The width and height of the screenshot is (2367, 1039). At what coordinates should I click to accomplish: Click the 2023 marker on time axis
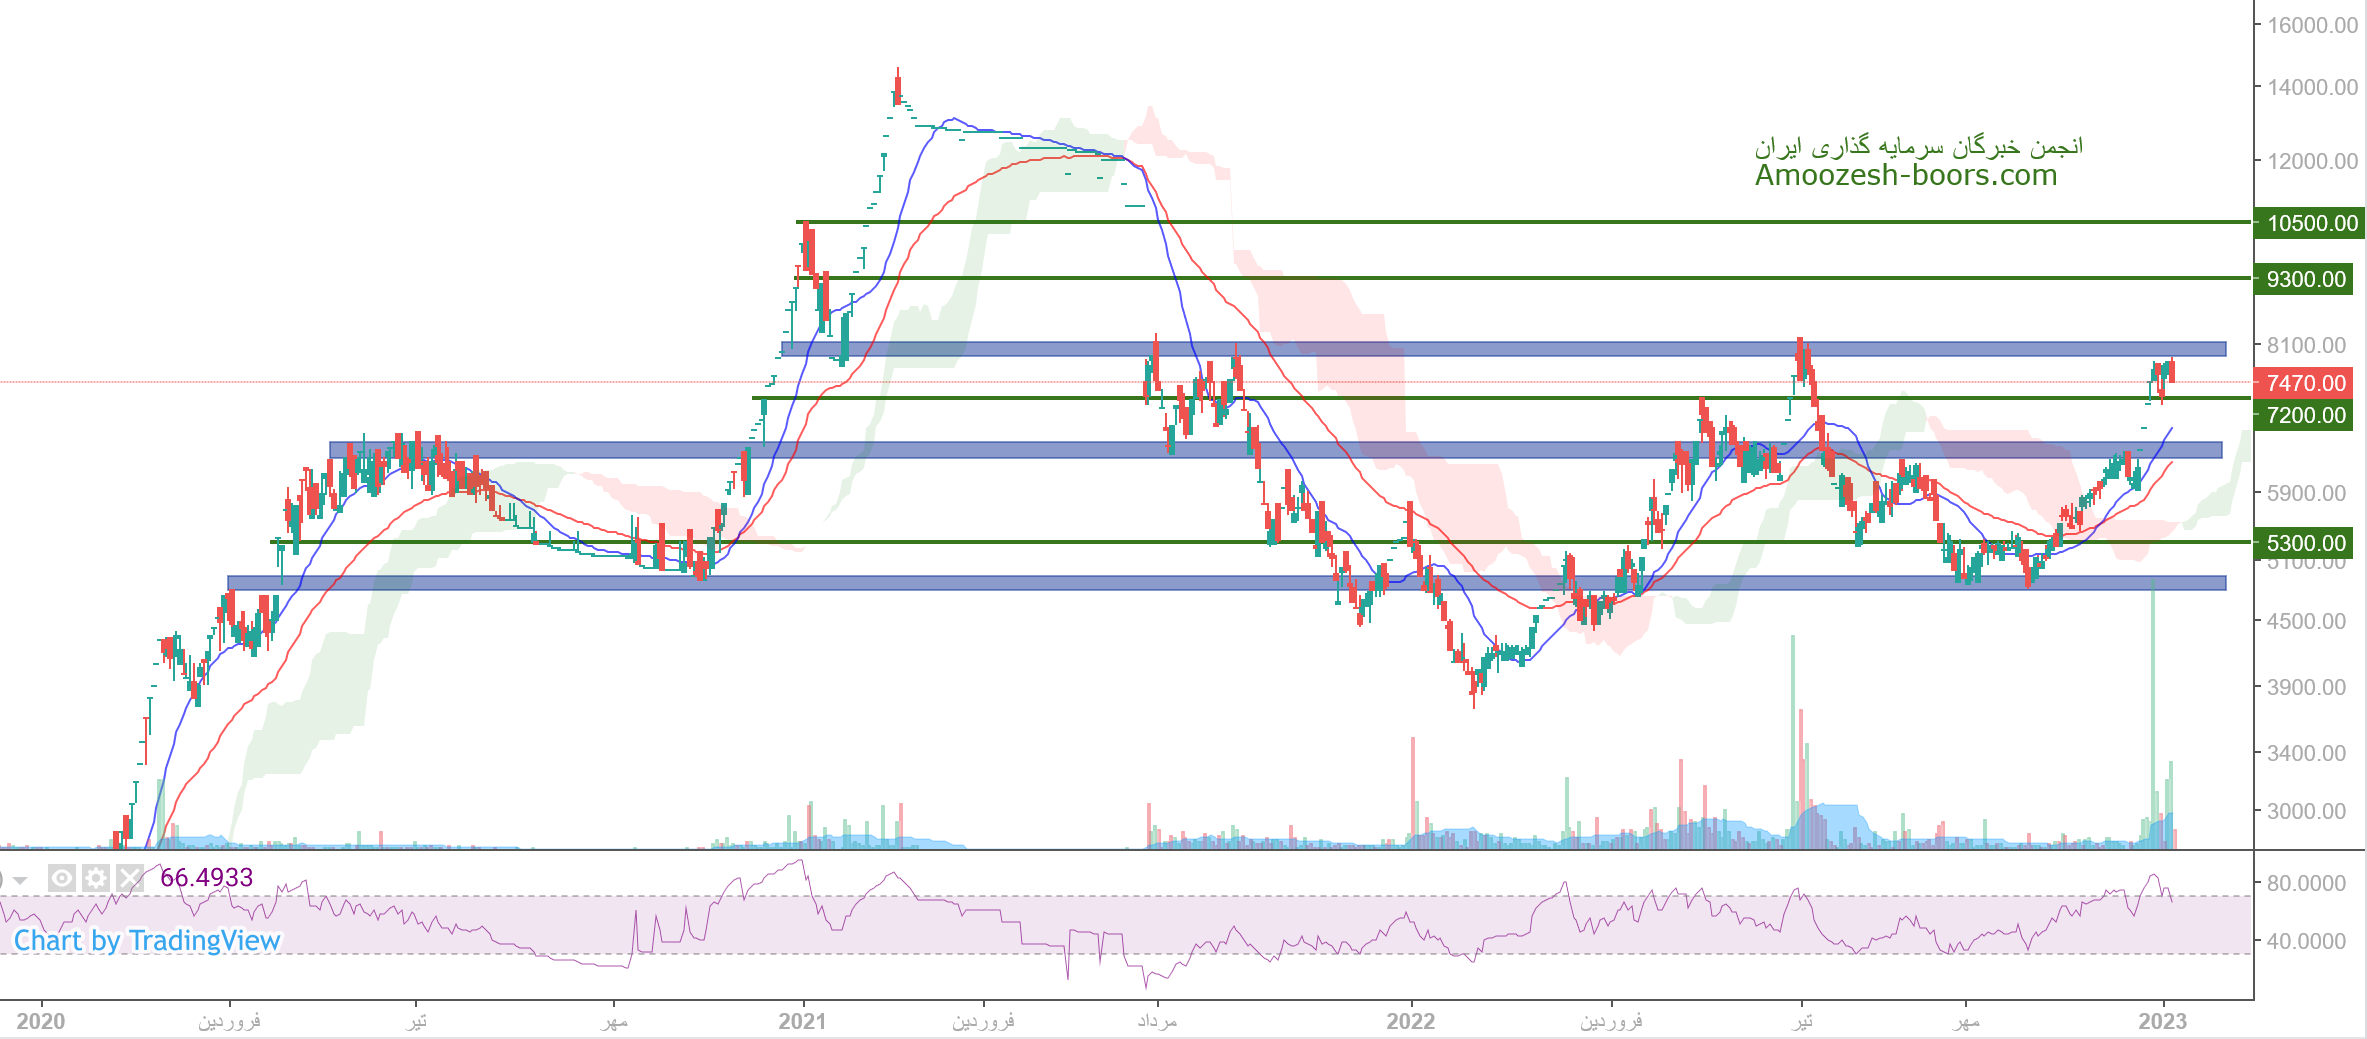[2162, 1021]
